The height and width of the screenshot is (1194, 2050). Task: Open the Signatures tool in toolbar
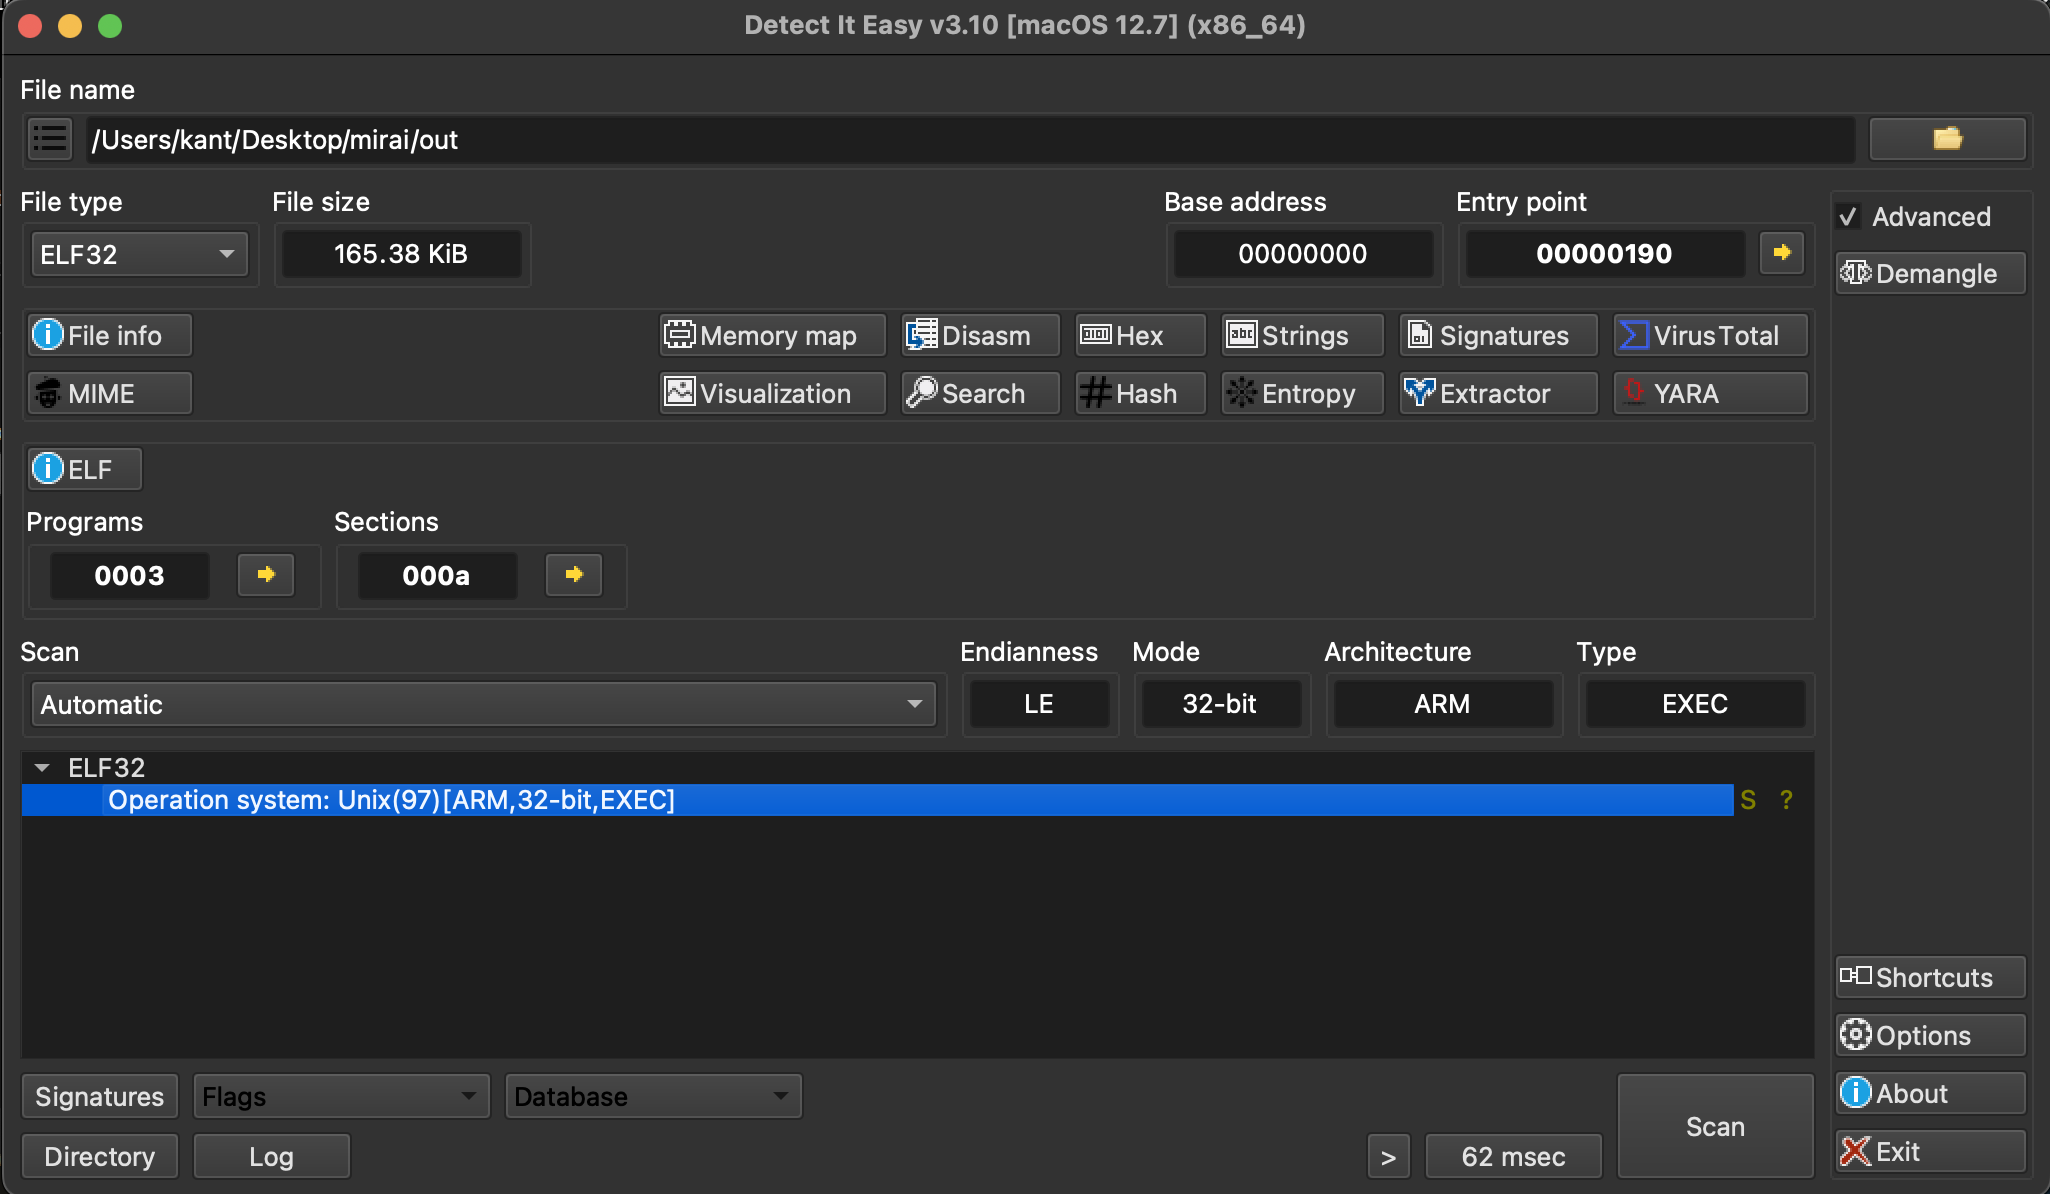coord(1498,335)
